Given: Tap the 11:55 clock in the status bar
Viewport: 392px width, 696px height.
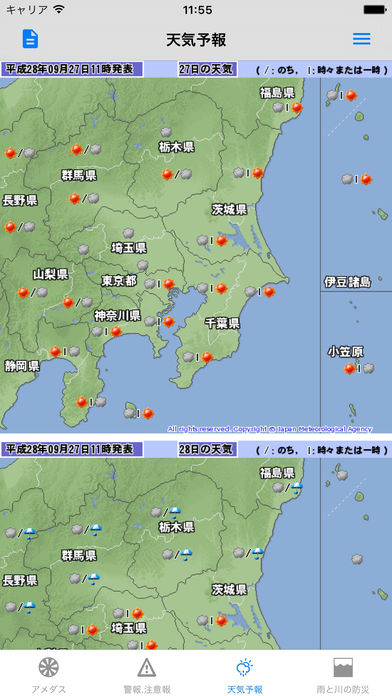Looking at the screenshot, I should click(197, 10).
